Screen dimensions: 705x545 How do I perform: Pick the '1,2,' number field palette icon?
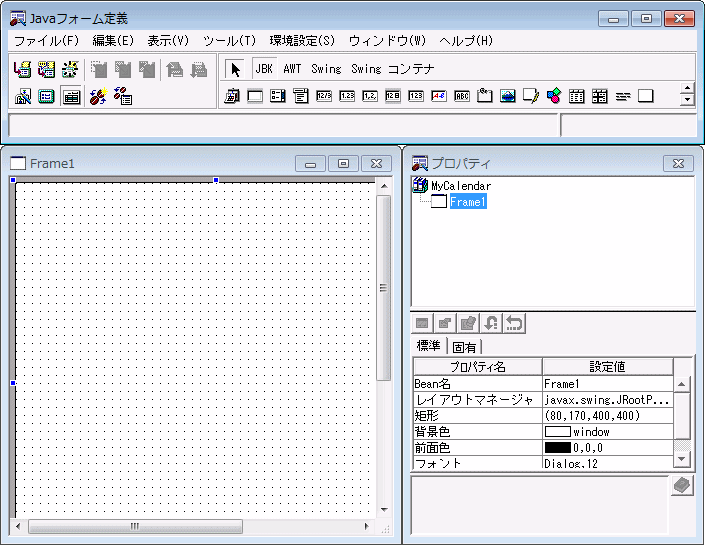click(x=370, y=96)
